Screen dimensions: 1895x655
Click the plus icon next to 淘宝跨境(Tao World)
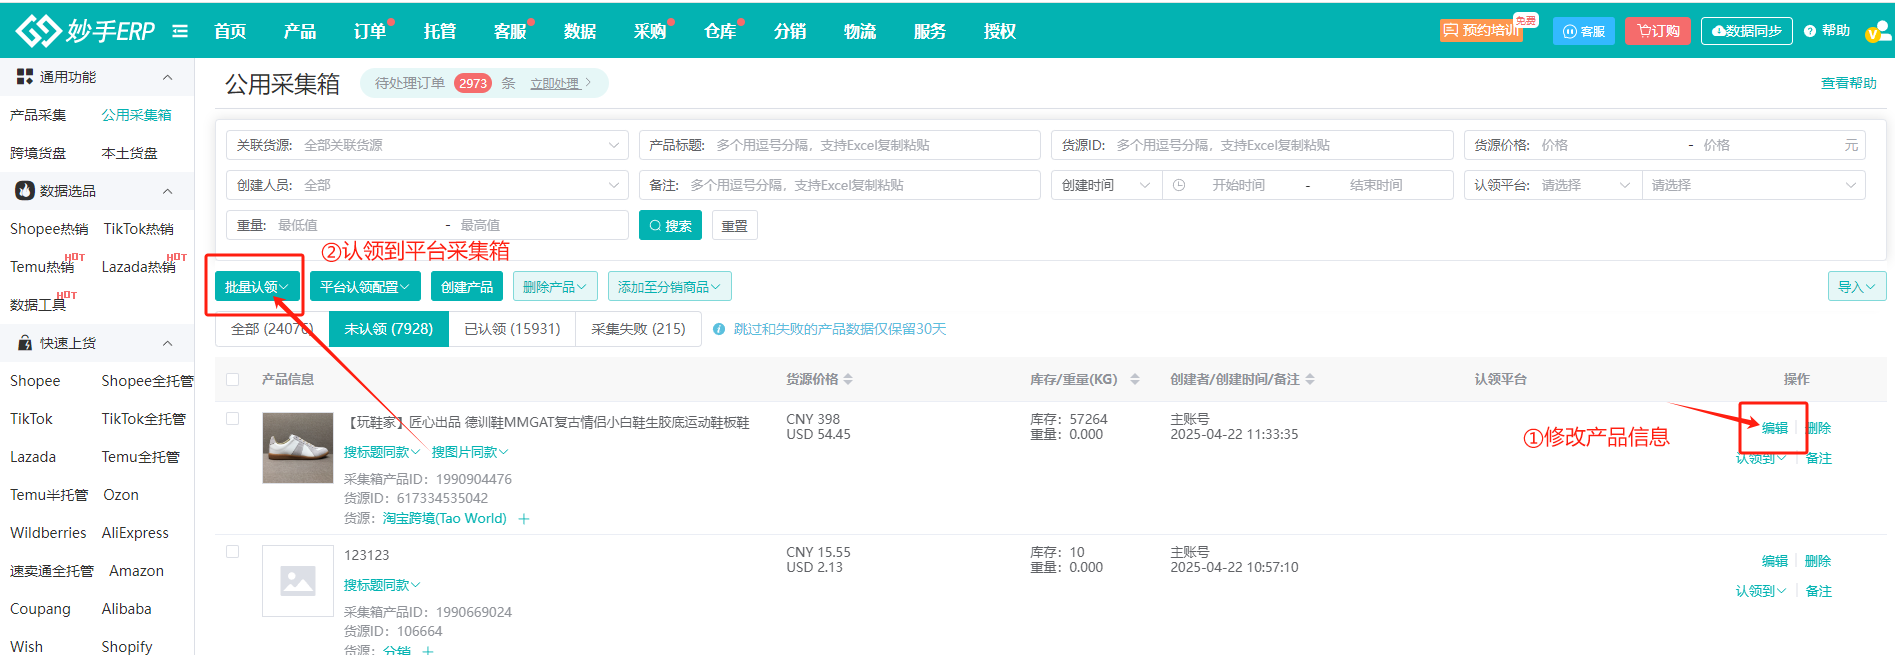click(524, 518)
